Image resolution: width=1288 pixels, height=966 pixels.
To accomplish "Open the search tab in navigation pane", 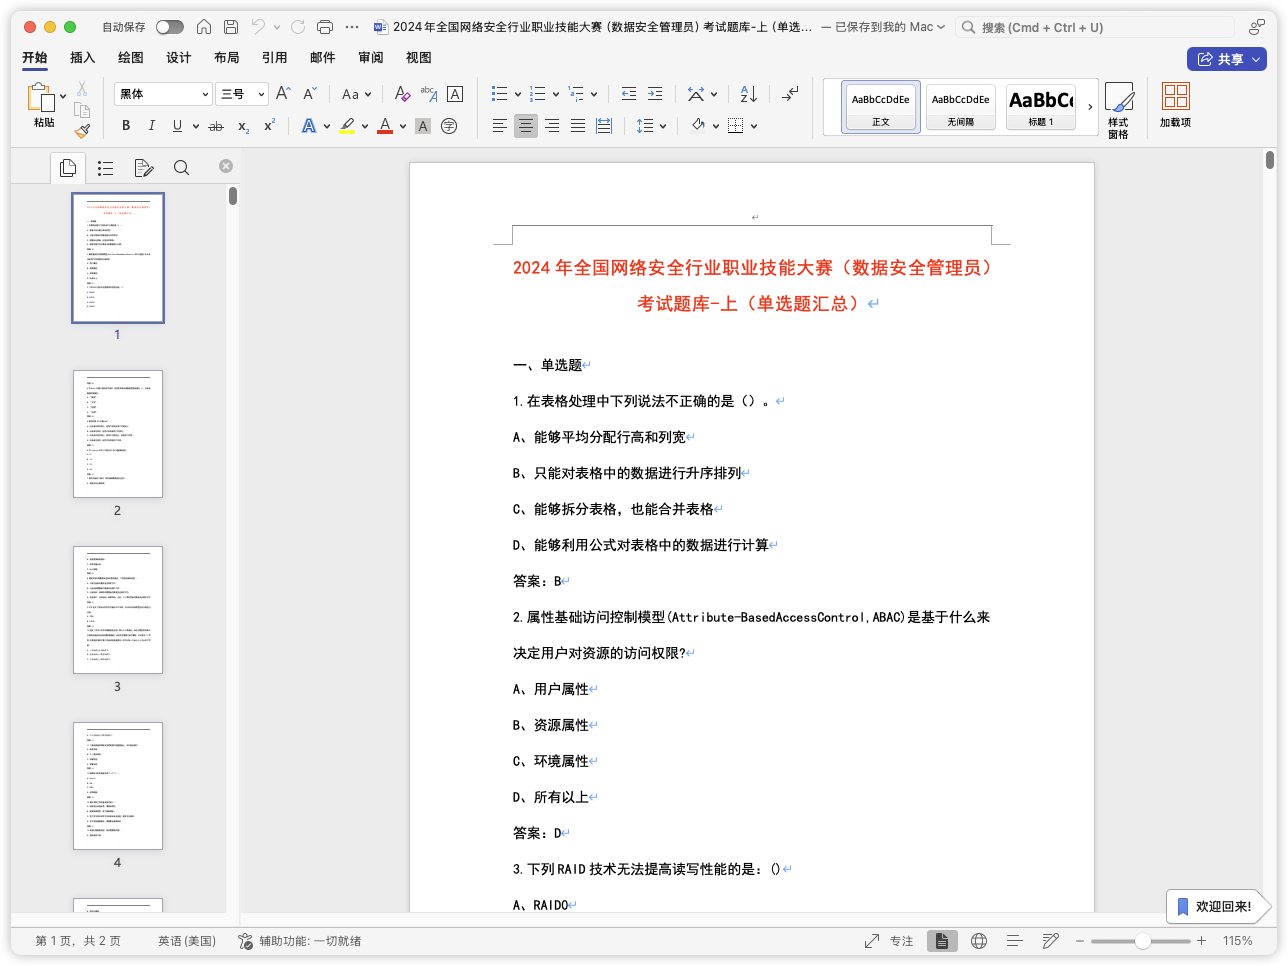I will [x=181, y=168].
